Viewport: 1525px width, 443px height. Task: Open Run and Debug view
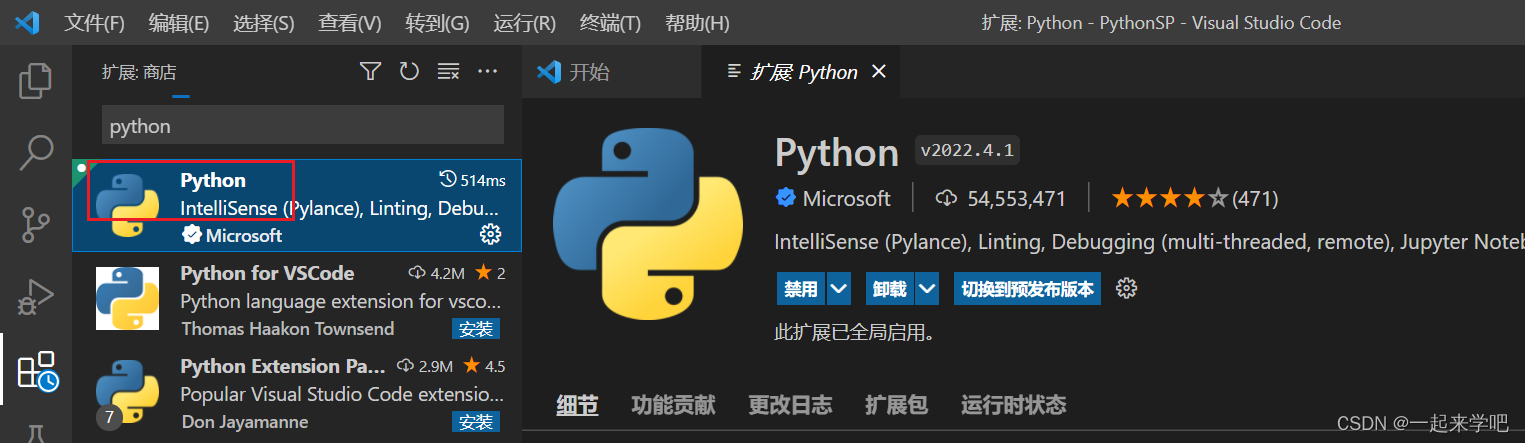36,298
